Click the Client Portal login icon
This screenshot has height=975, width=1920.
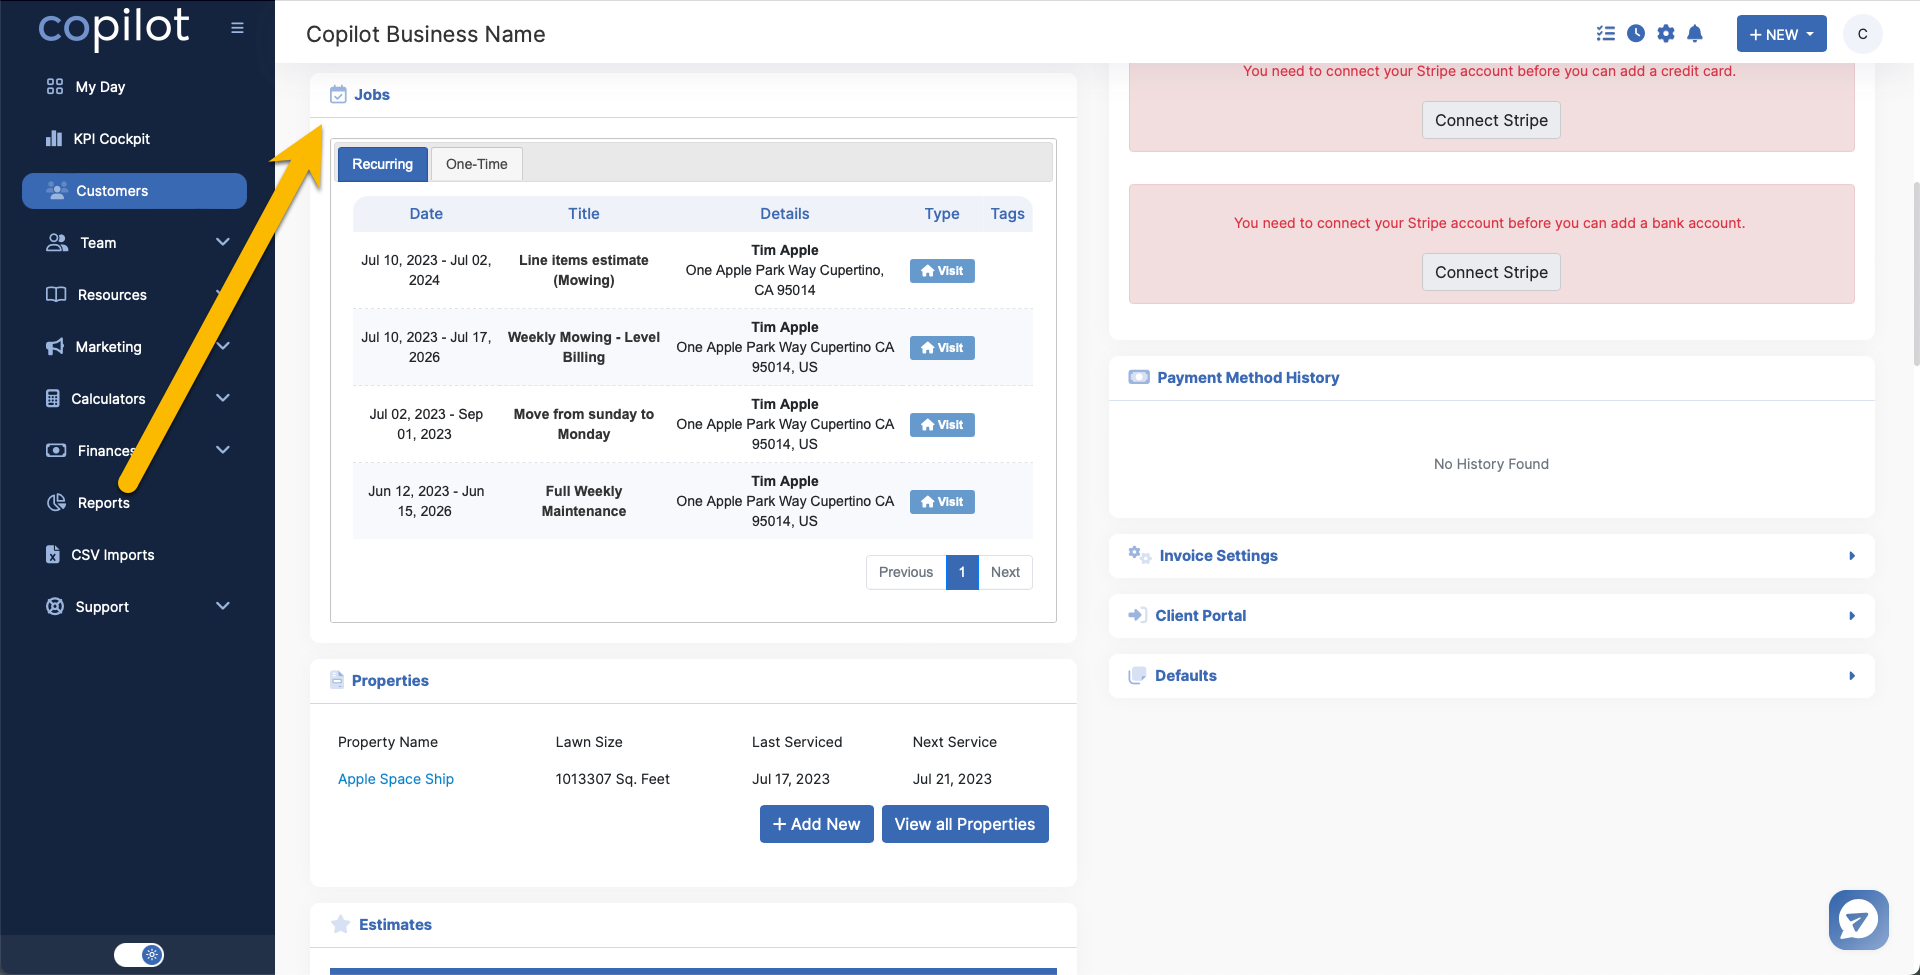point(1137,615)
